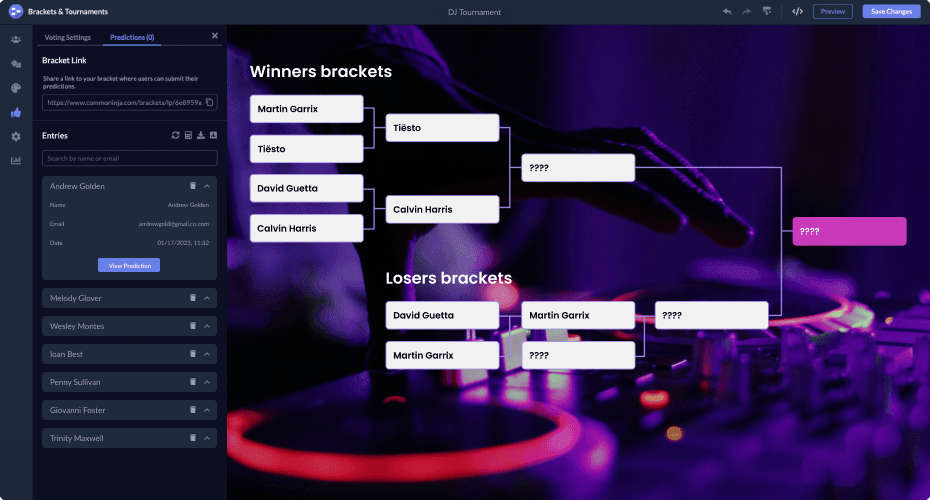
Task: Select the Predictions (0) tab
Action: [132, 37]
